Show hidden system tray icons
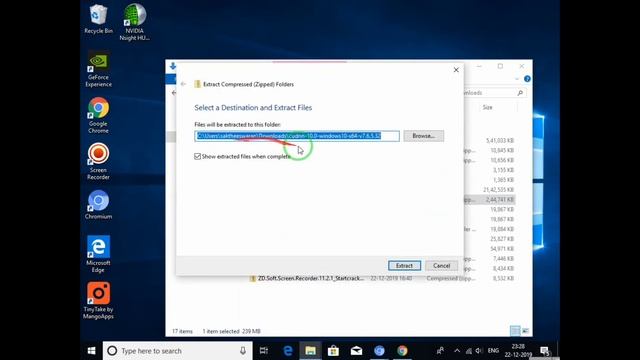This screenshot has width=640, height=360. [457, 351]
